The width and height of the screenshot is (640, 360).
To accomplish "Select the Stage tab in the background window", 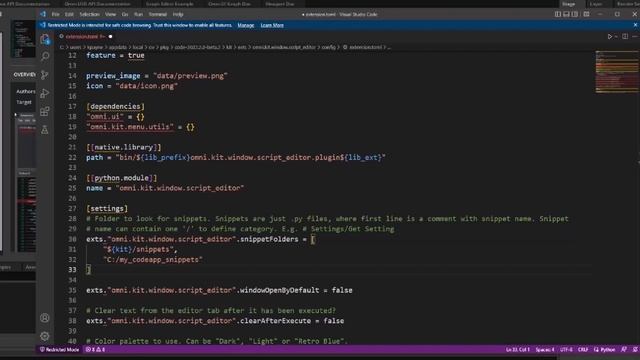I will click(x=569, y=4).
